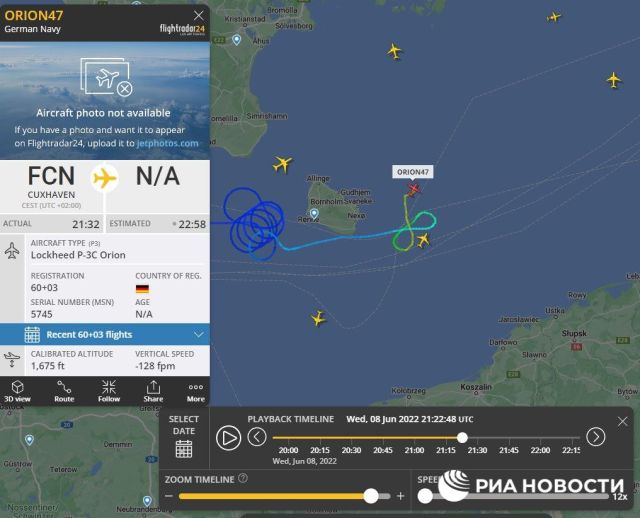Click the zoom timeline help icon
Screen dimensions: 640x518
pos(243,478)
